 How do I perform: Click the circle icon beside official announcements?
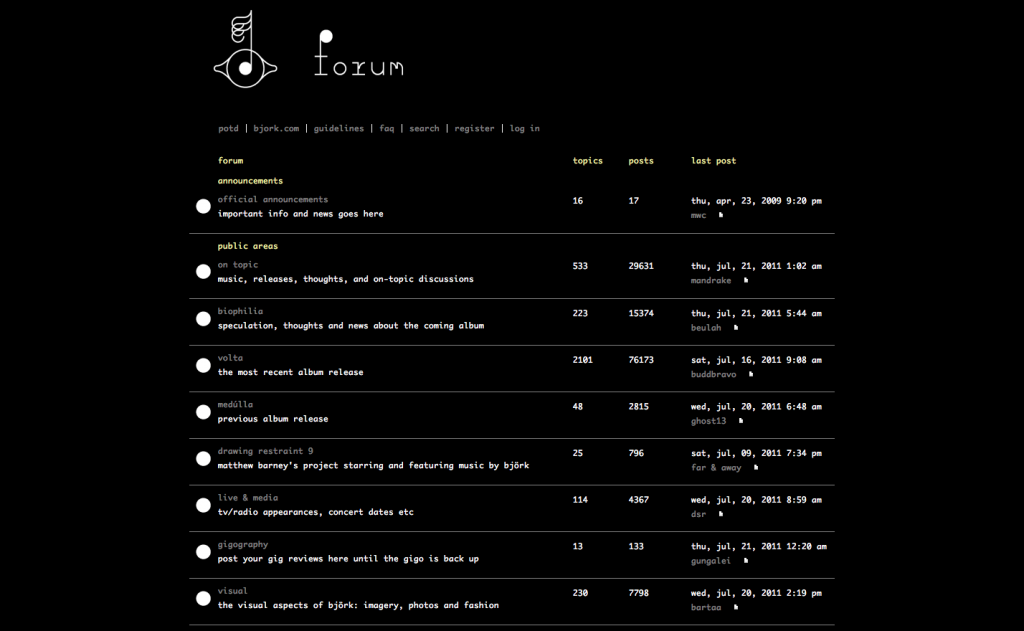tap(203, 206)
